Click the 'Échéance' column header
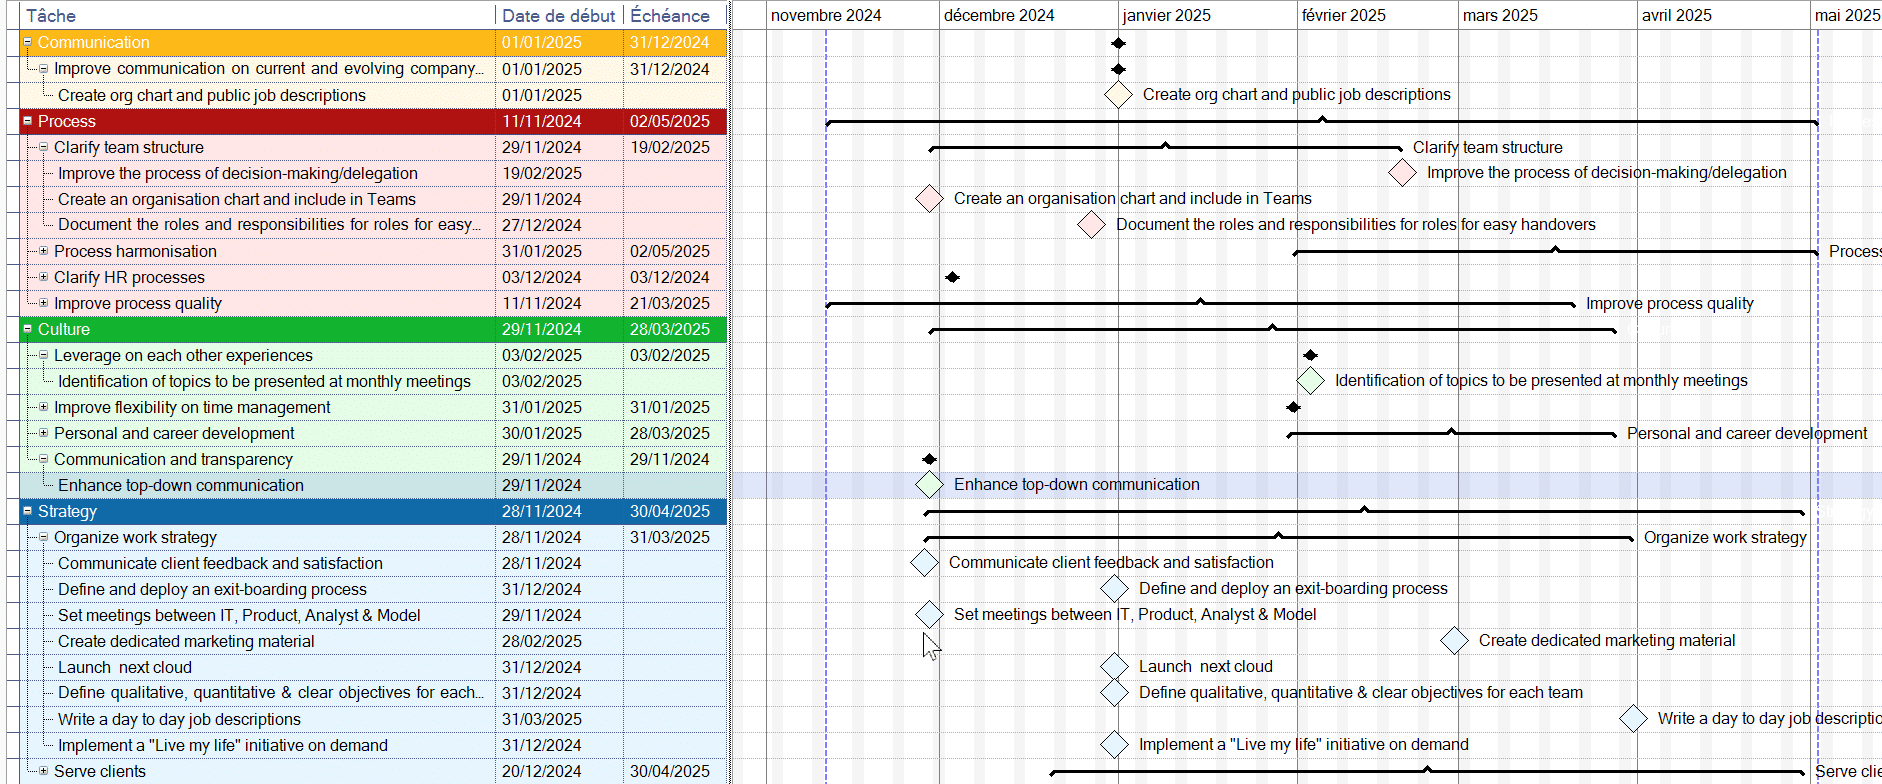Image resolution: width=1882 pixels, height=784 pixels. point(669,15)
